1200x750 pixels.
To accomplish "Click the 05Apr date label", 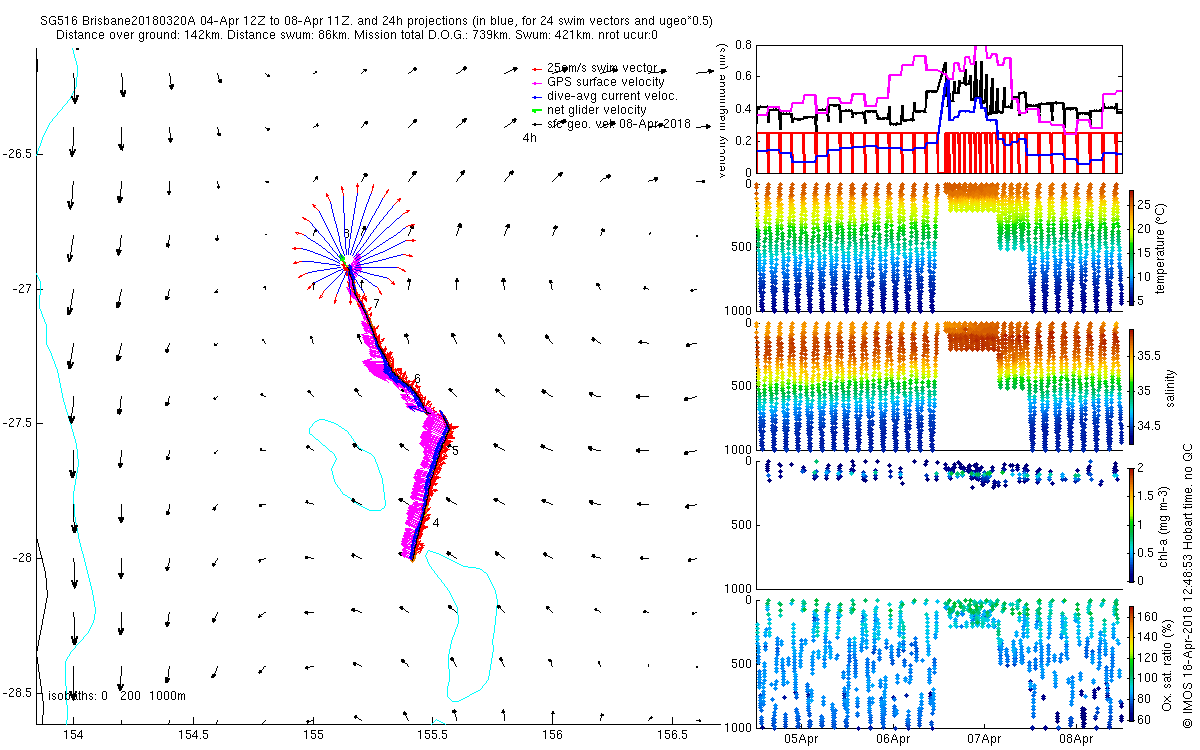I will (x=802, y=739).
